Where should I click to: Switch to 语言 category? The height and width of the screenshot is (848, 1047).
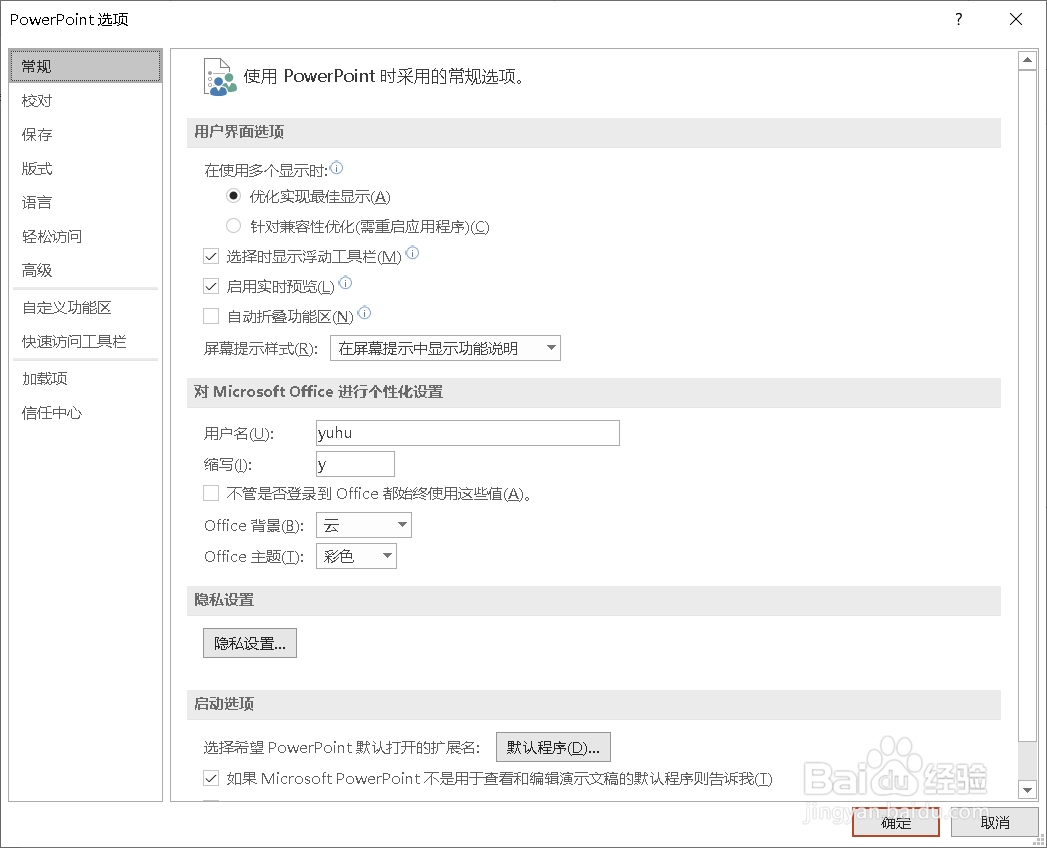[85, 202]
